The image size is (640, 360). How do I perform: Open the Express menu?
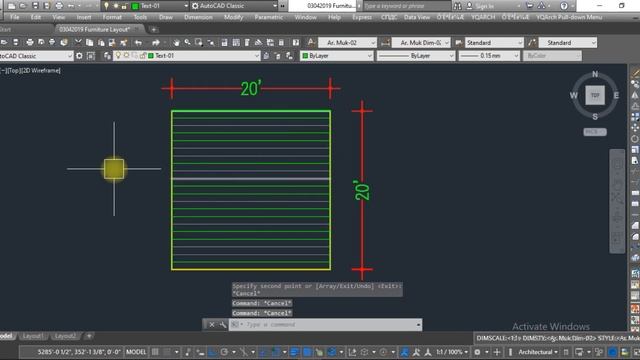(x=362, y=17)
